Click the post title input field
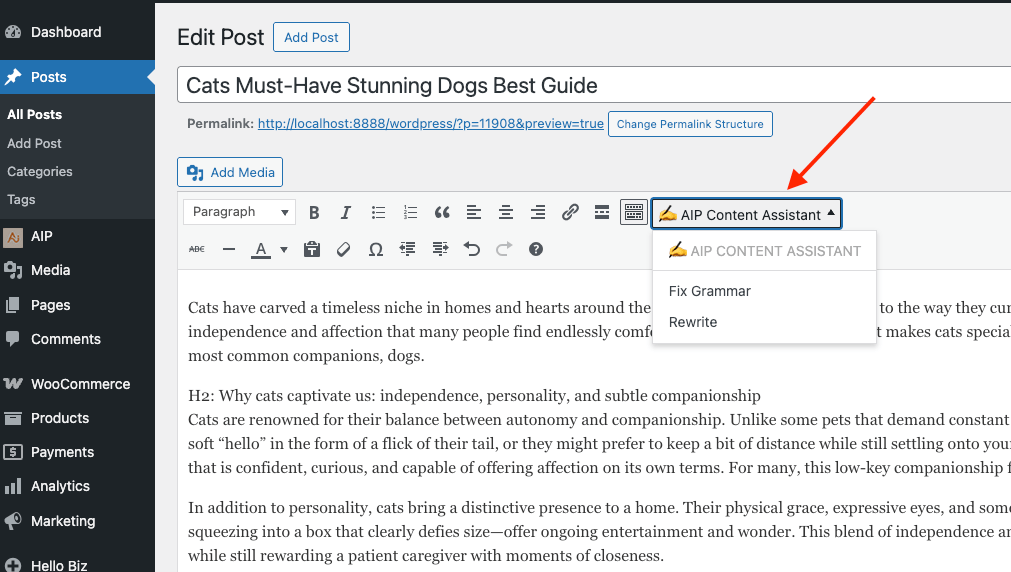Viewport: 1011px width, 572px height. [x=594, y=85]
